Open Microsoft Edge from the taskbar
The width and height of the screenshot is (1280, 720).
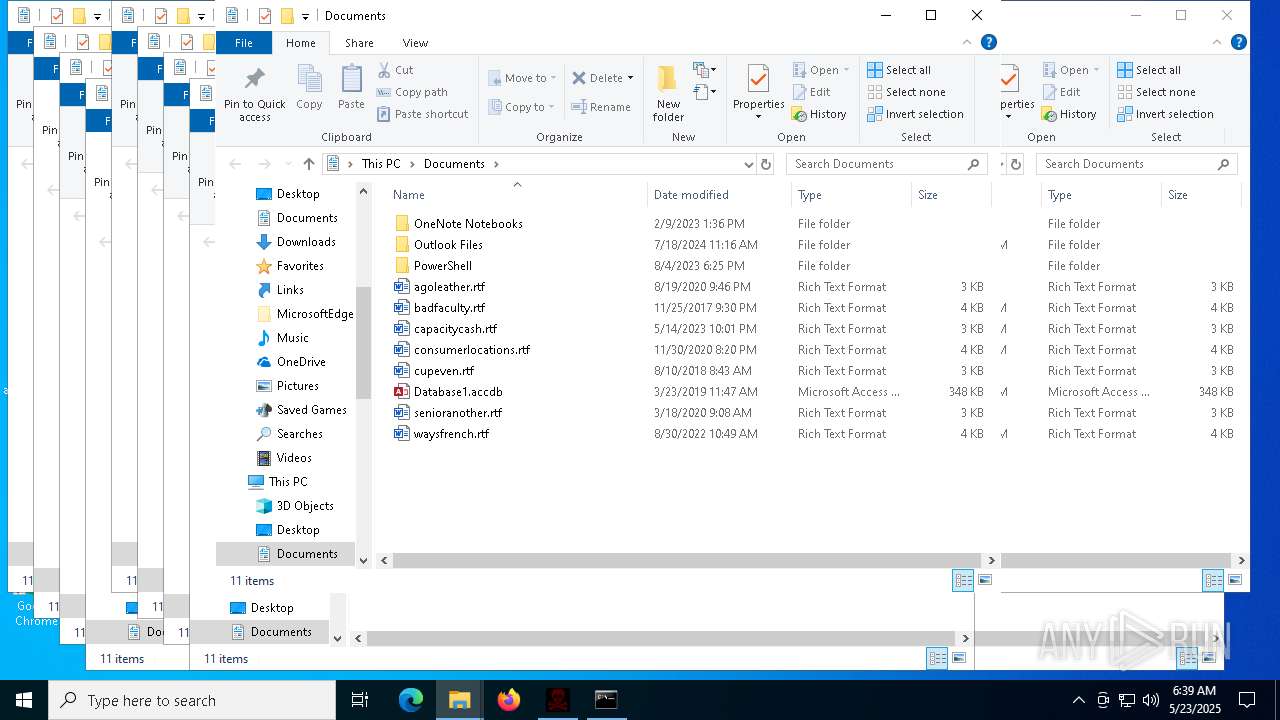411,700
